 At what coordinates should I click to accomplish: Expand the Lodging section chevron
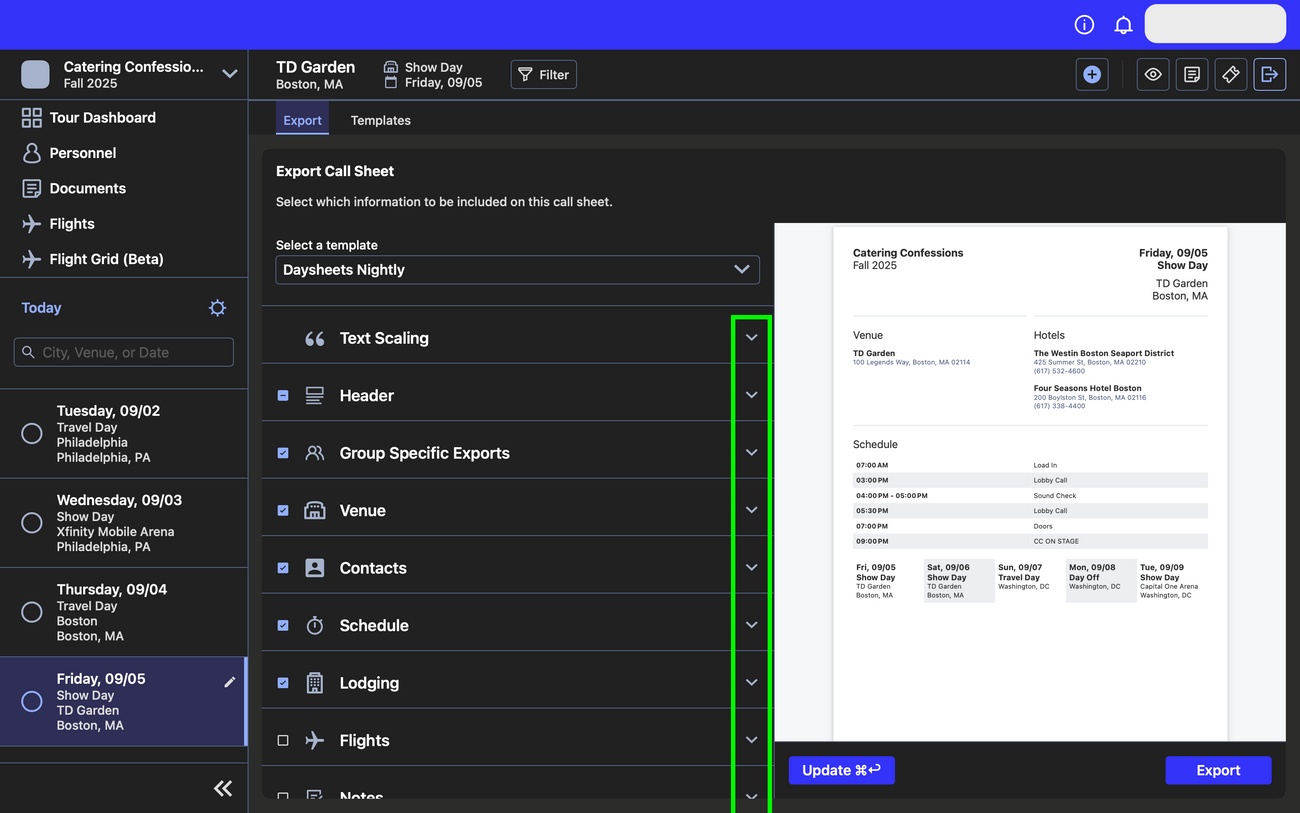[x=752, y=683]
